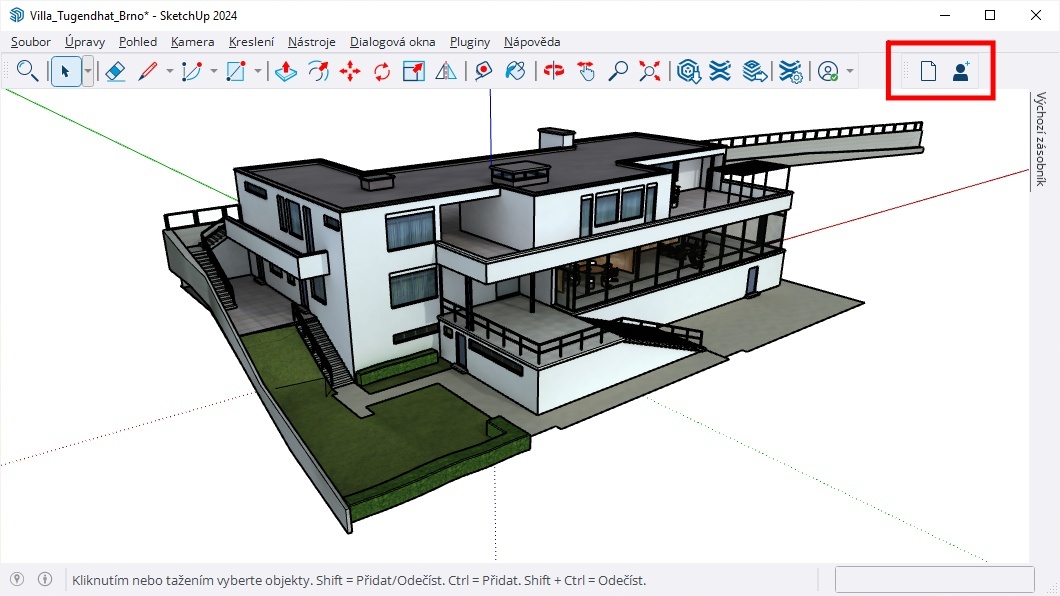Expand the Rectangle tool dropdown arrow
The height and width of the screenshot is (596, 1060).
point(258,71)
